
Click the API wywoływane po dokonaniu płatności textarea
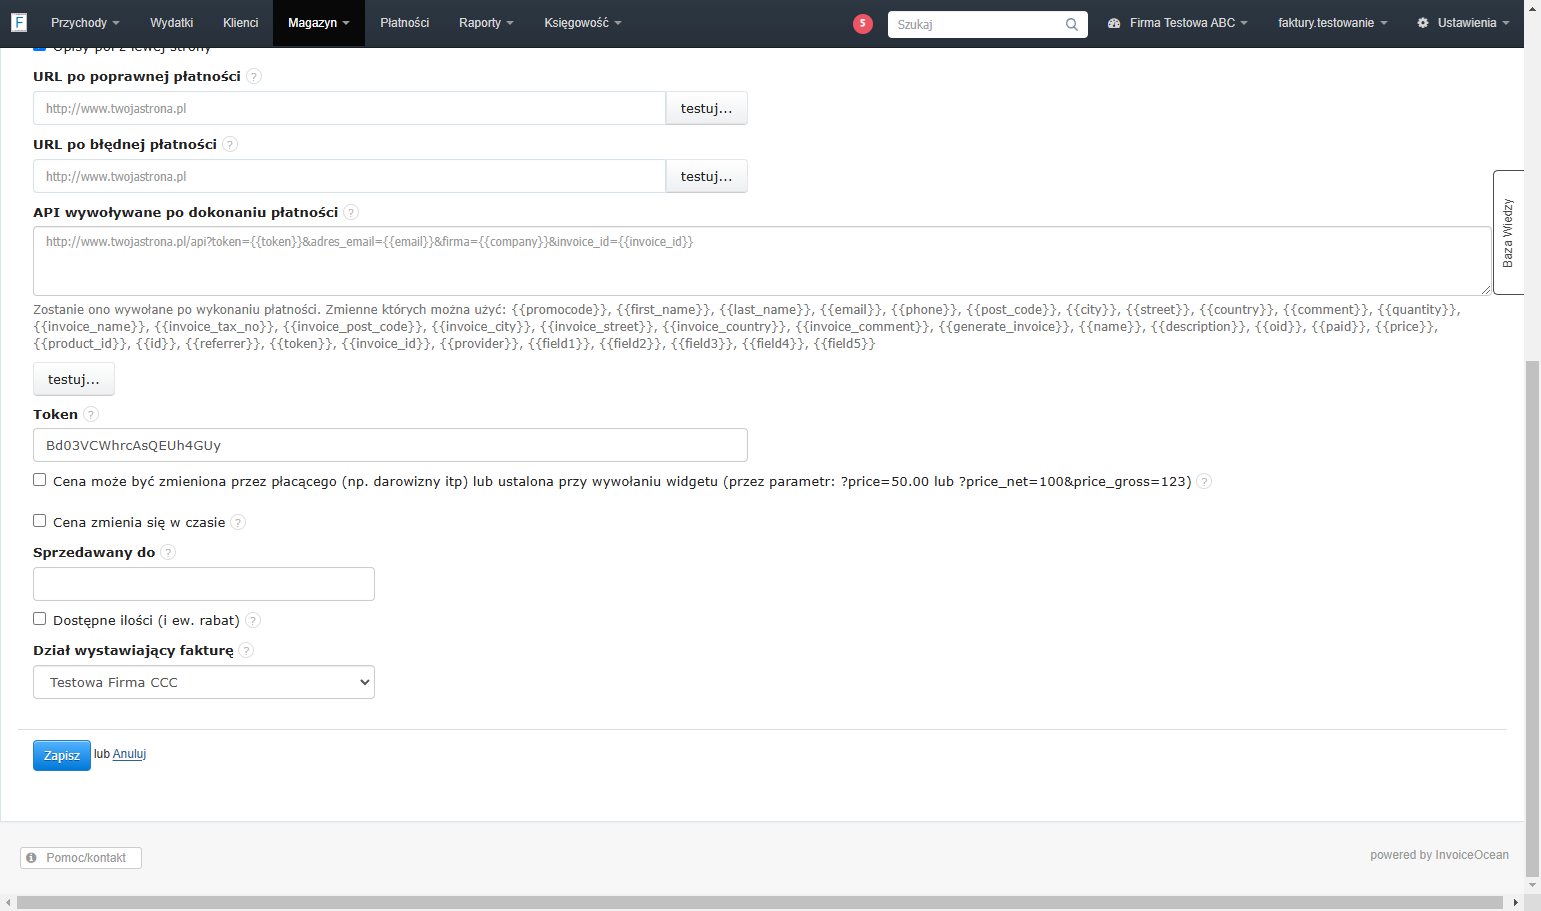[762, 261]
